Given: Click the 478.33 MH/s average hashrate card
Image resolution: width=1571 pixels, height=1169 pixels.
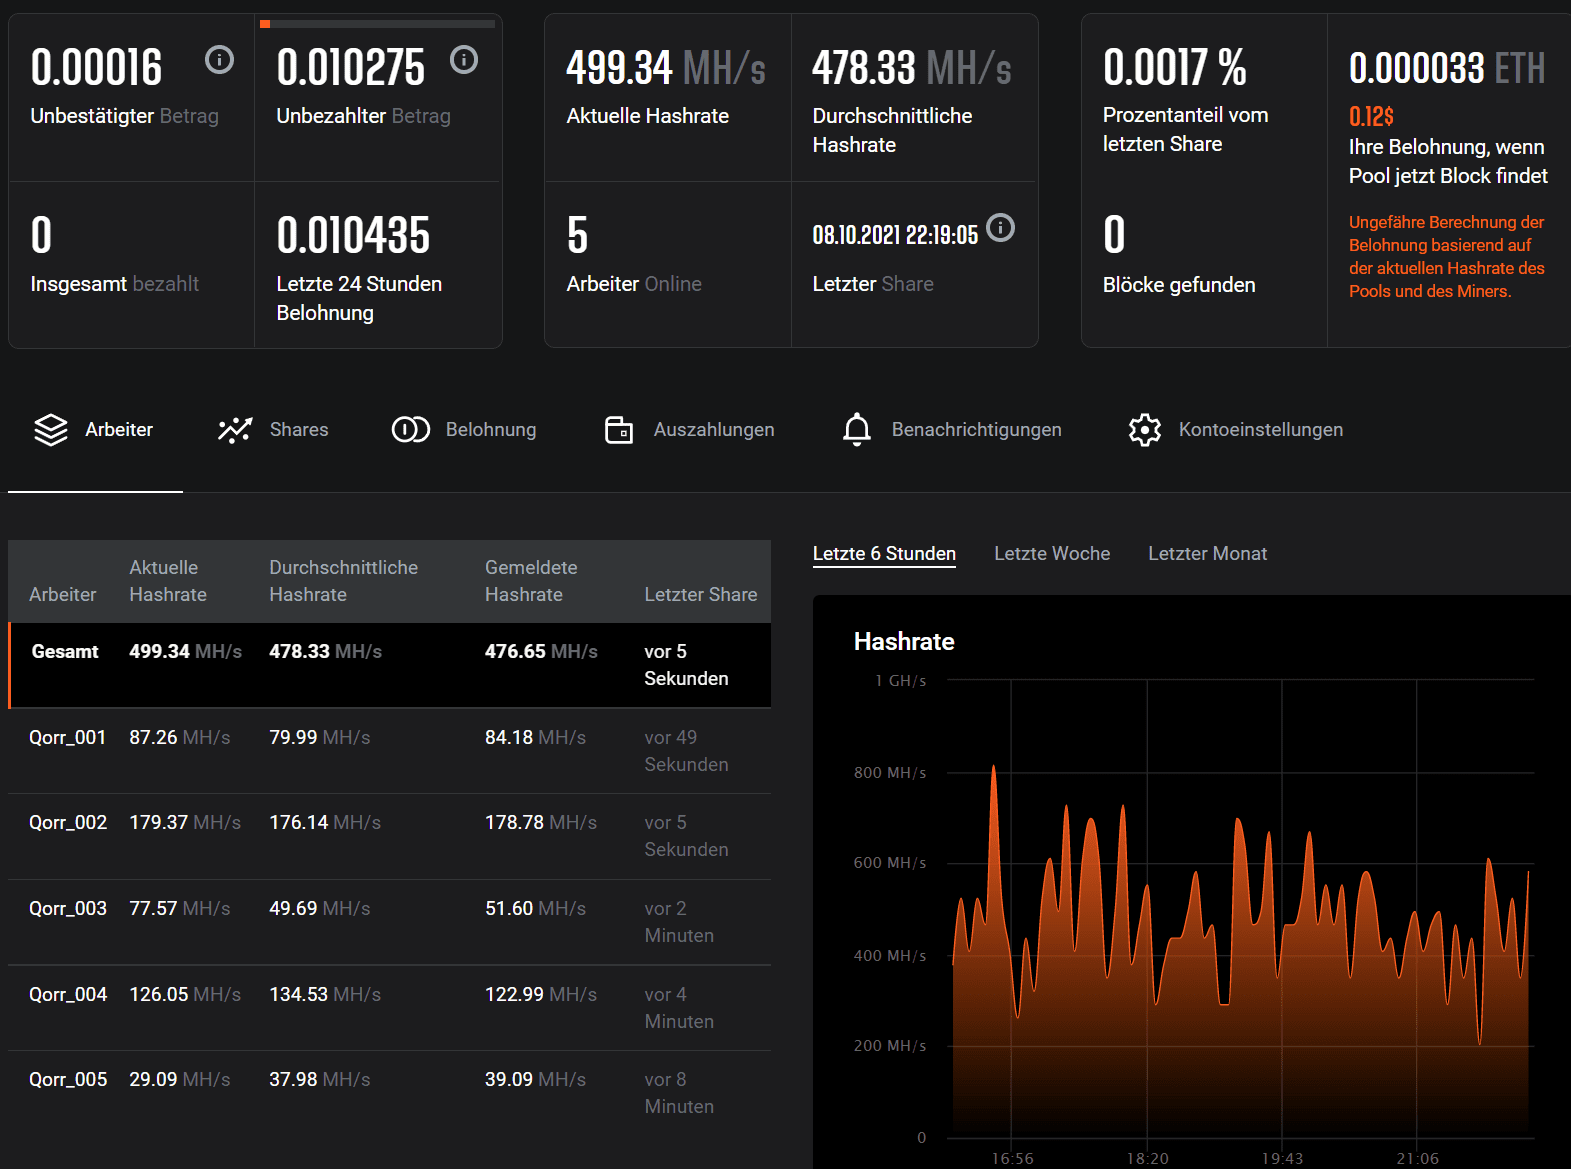Looking at the screenshot, I should pyautogui.click(x=914, y=98).
